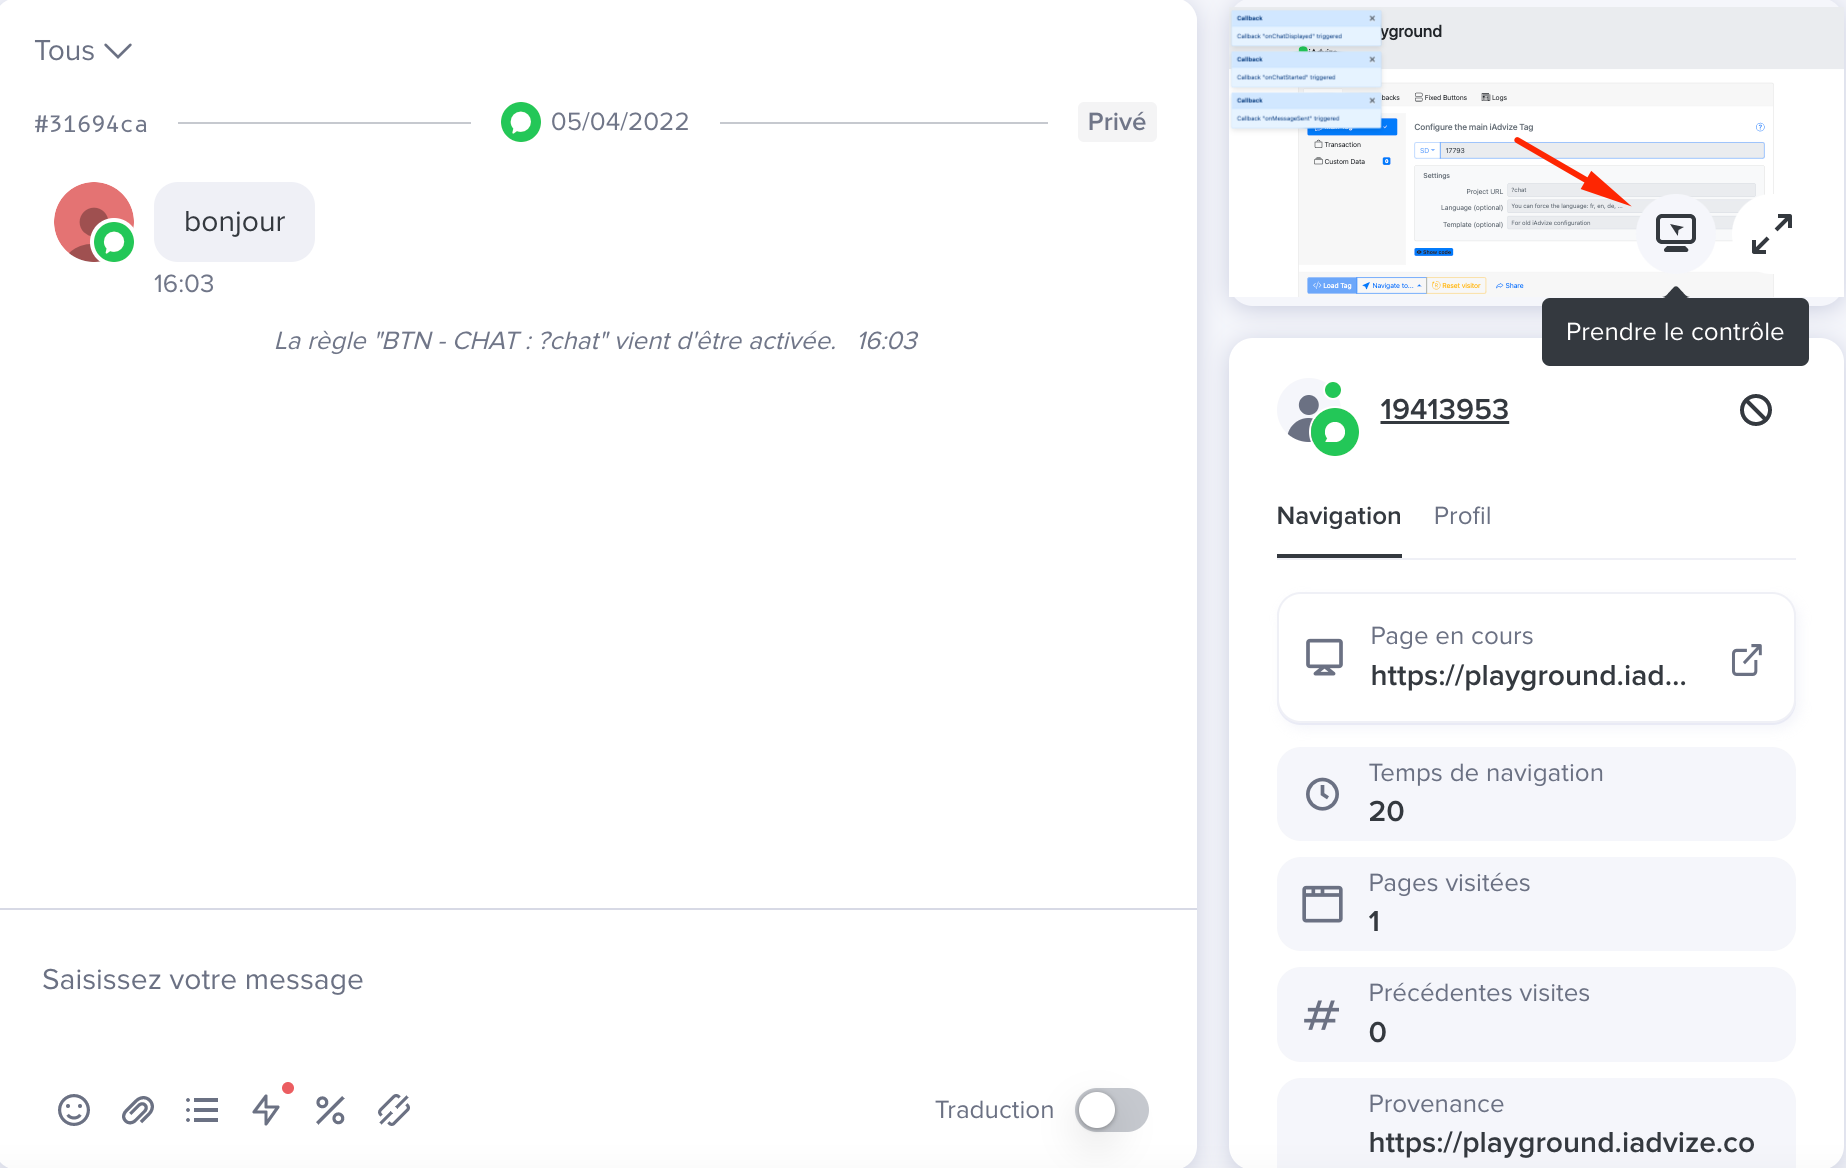Expand the mirroring preview to fullscreen
This screenshot has width=1846, height=1168.
coord(1772,234)
